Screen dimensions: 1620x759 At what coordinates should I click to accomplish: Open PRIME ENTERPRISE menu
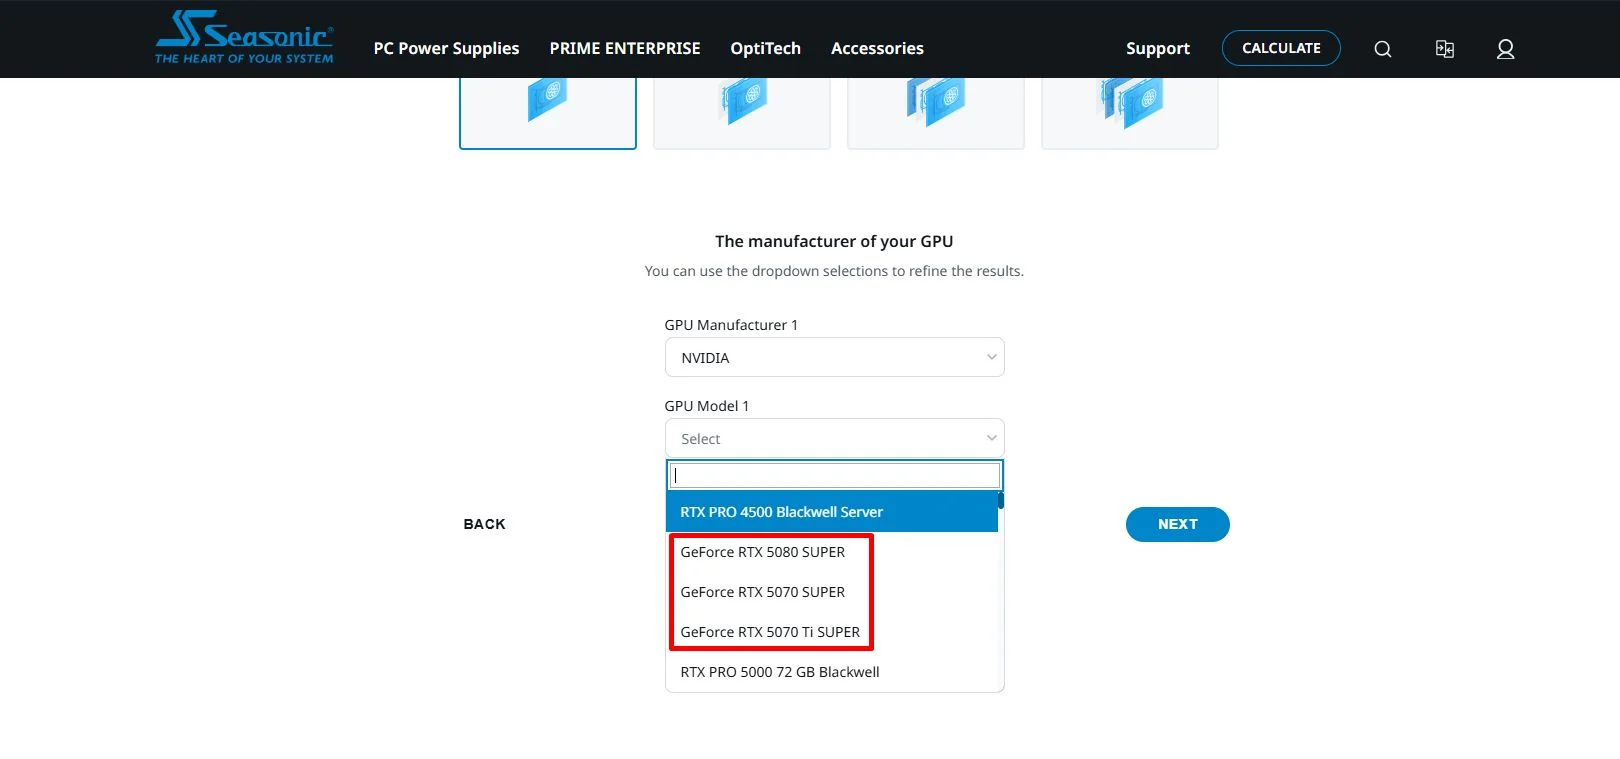[x=625, y=48]
